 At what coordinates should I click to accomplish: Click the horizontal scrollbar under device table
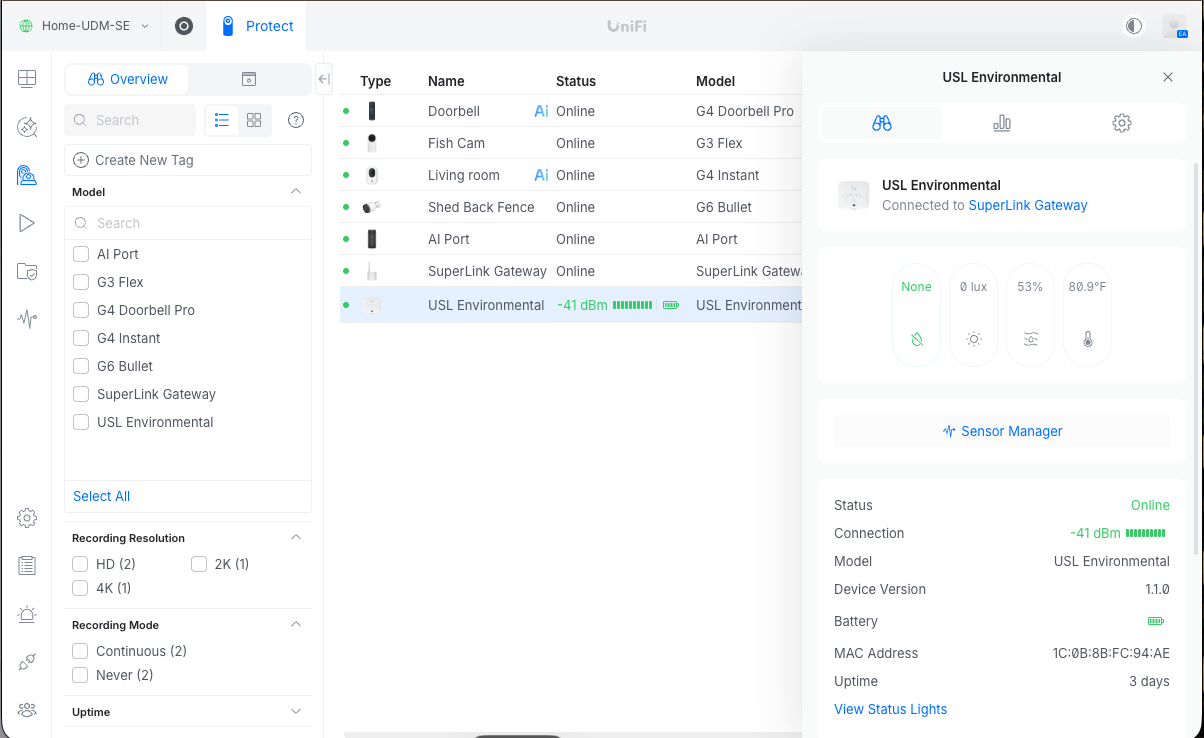[517, 735]
